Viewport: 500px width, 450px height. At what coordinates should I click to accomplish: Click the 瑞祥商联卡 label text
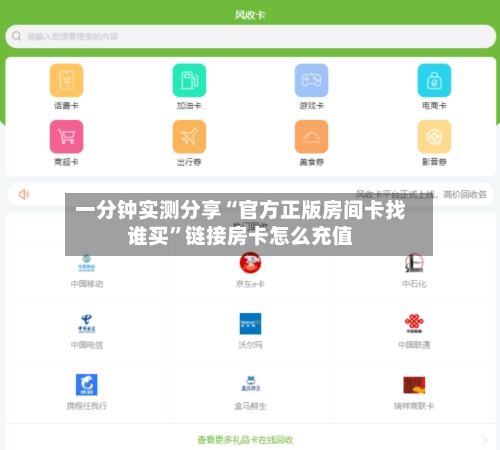point(414,406)
